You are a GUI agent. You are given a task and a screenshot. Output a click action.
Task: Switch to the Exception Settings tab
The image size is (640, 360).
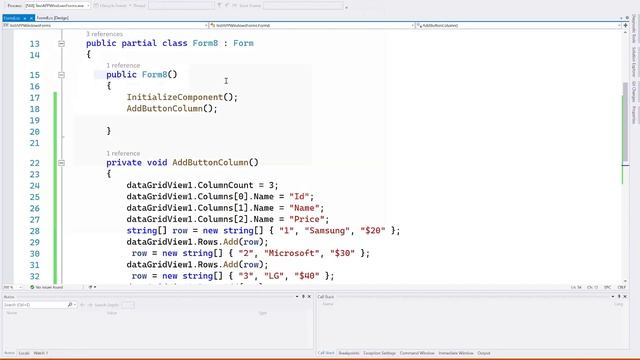(x=380, y=353)
